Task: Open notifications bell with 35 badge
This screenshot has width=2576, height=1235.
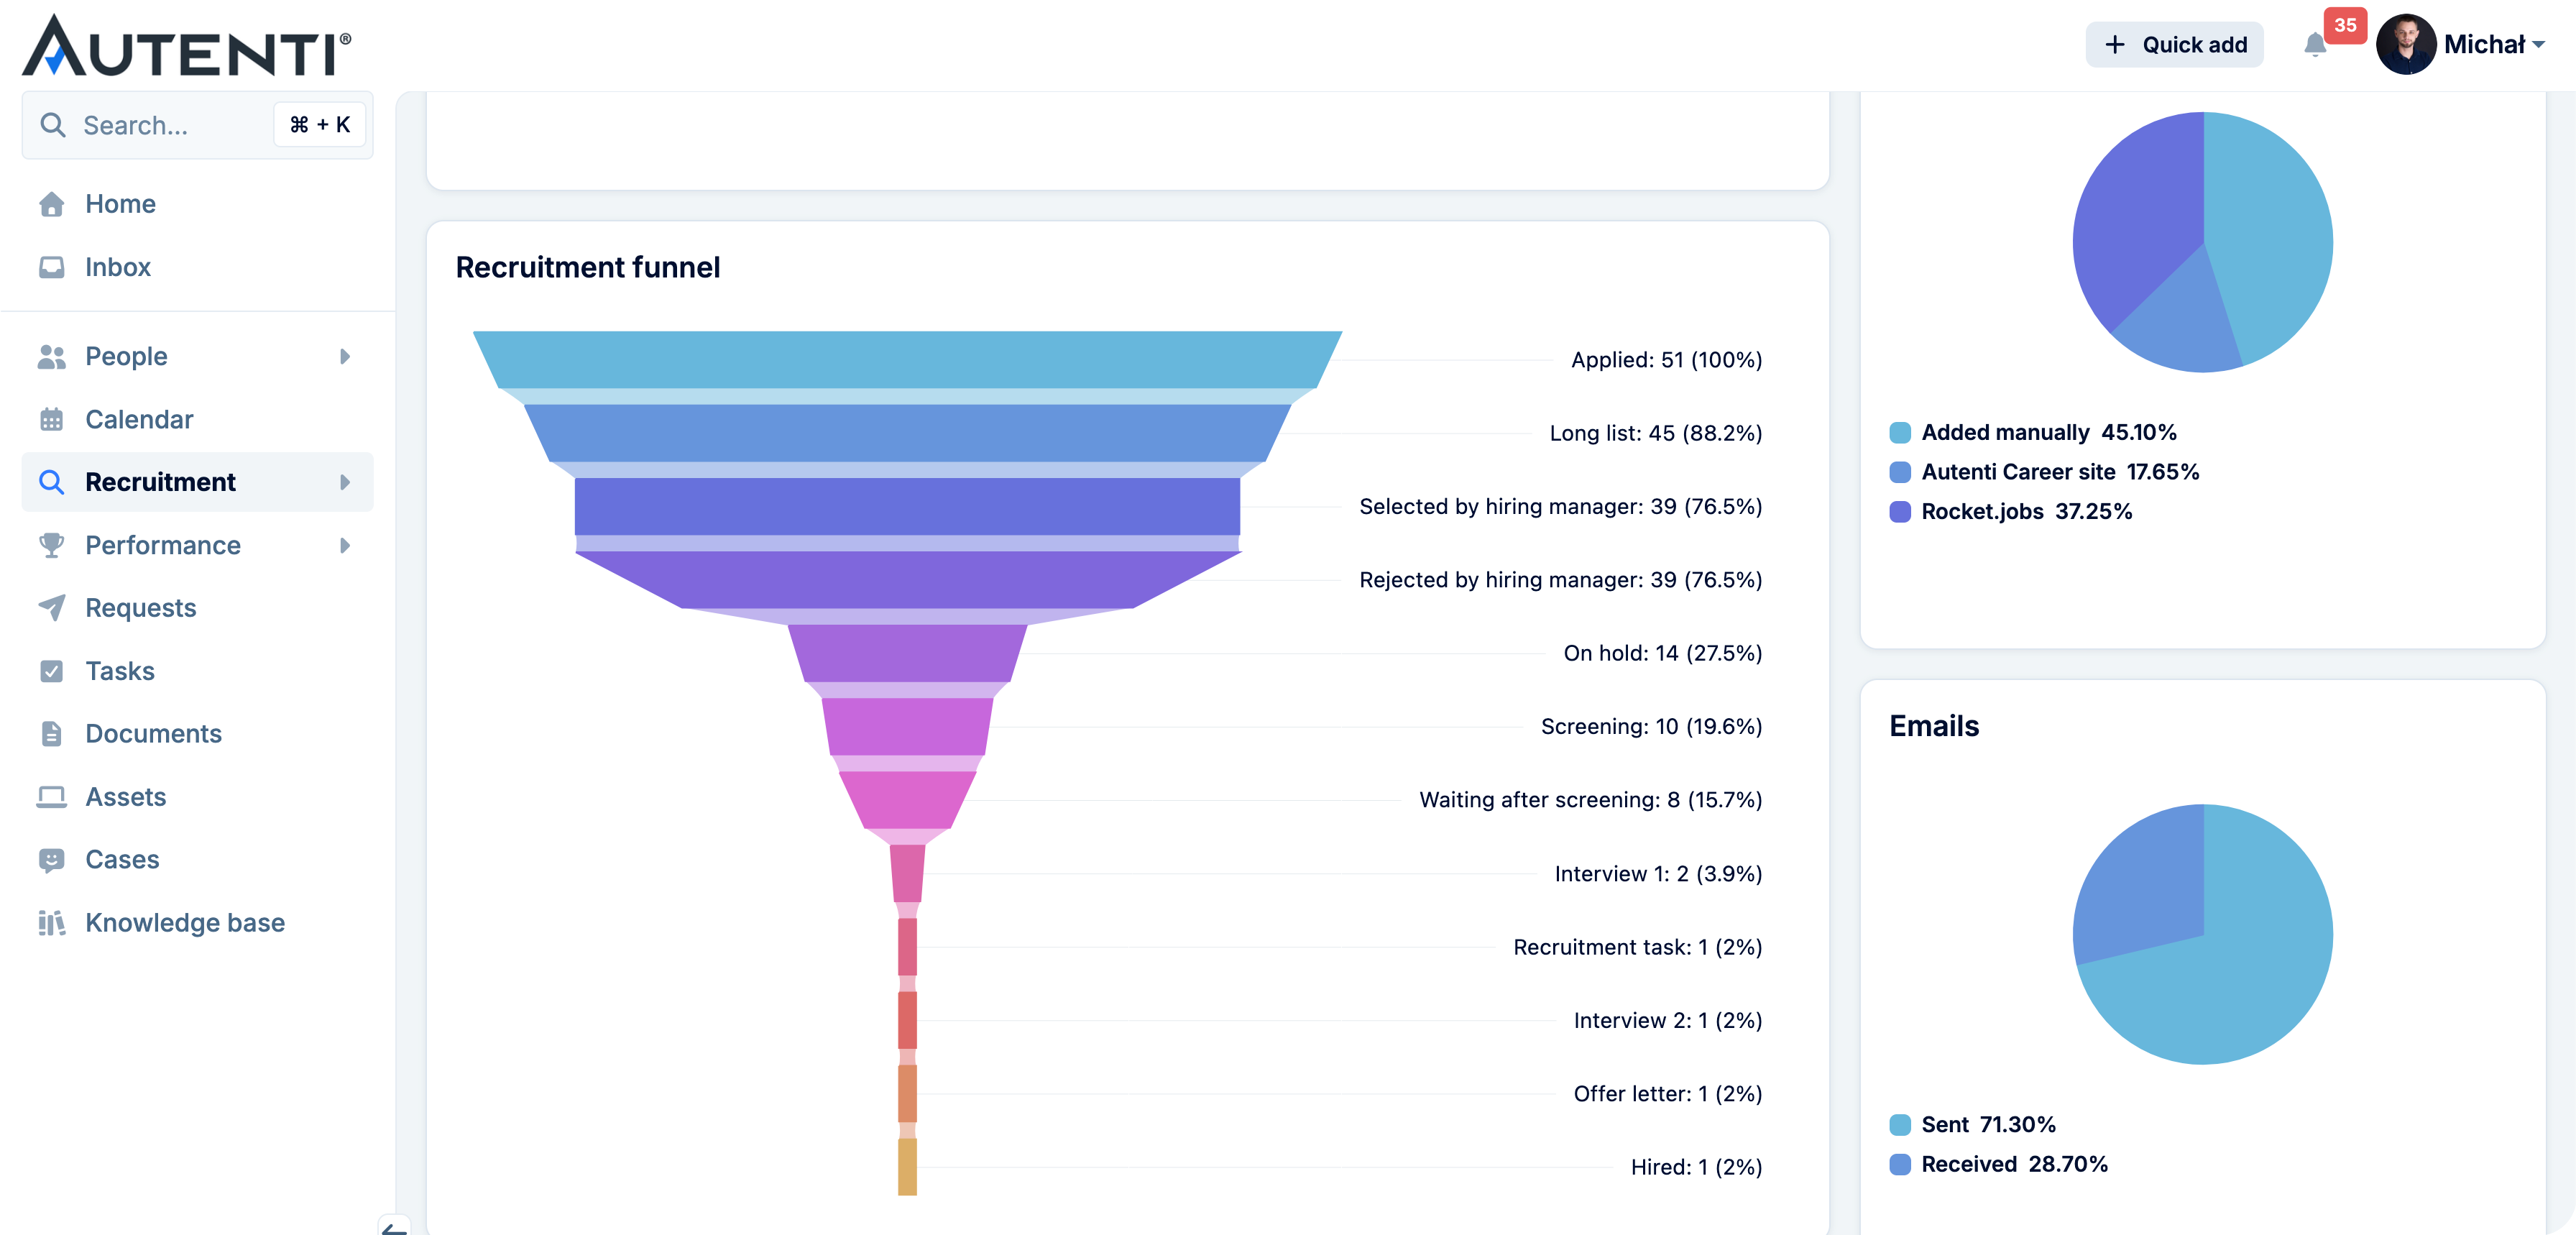Action: click(x=2315, y=45)
